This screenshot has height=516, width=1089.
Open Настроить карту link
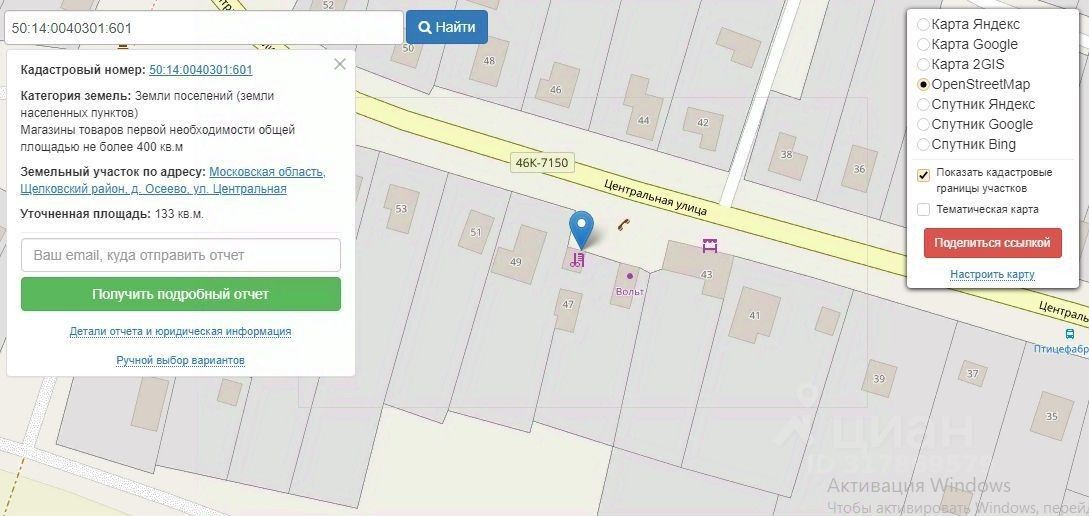coord(992,274)
